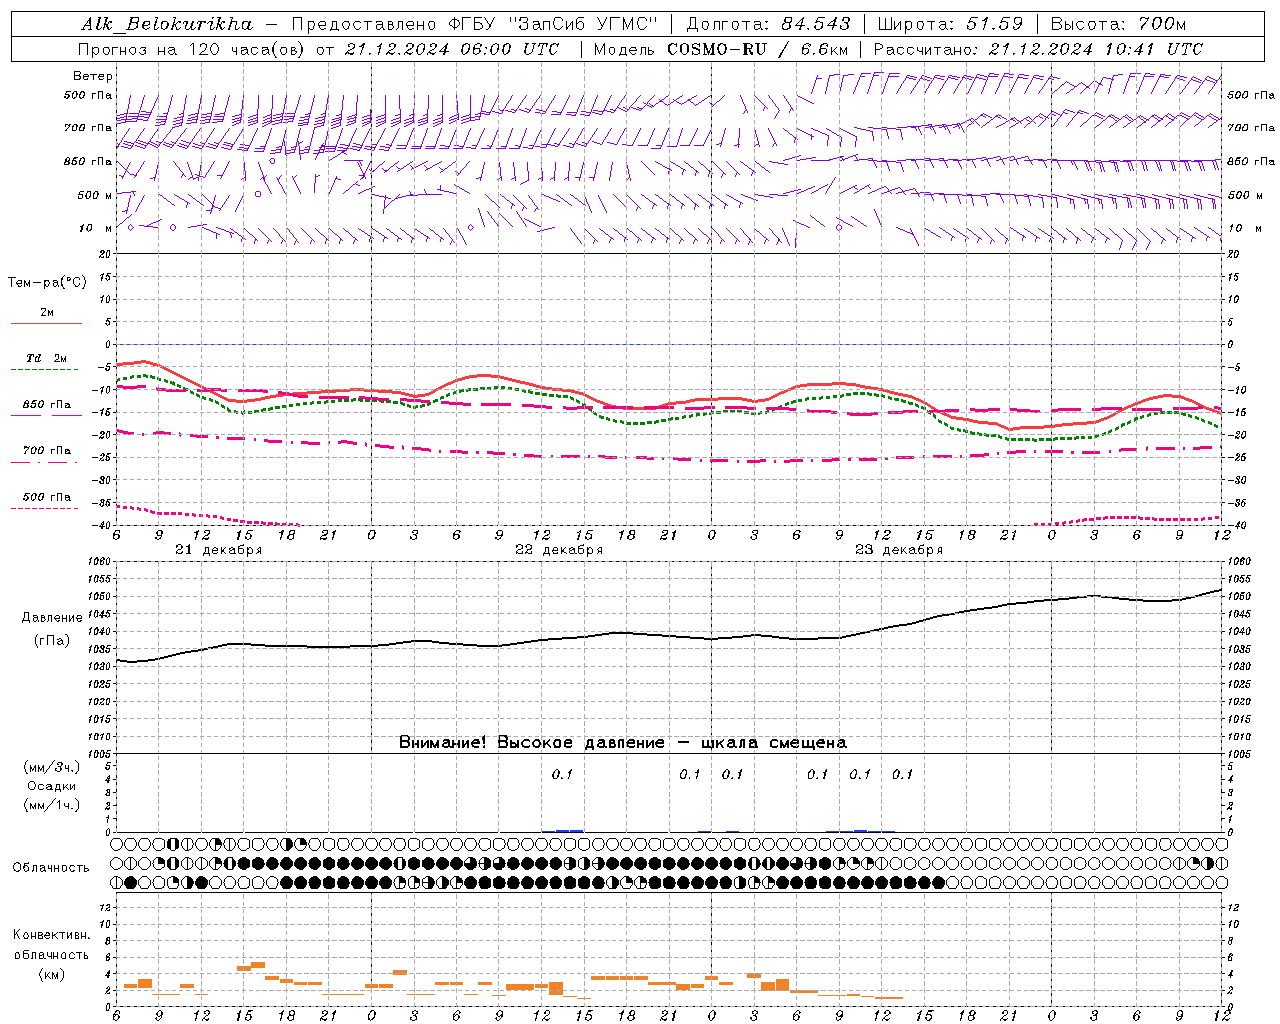Click the (гПа) unit label under Давление
The height and width of the screenshot is (1024, 1280).
click(52, 640)
